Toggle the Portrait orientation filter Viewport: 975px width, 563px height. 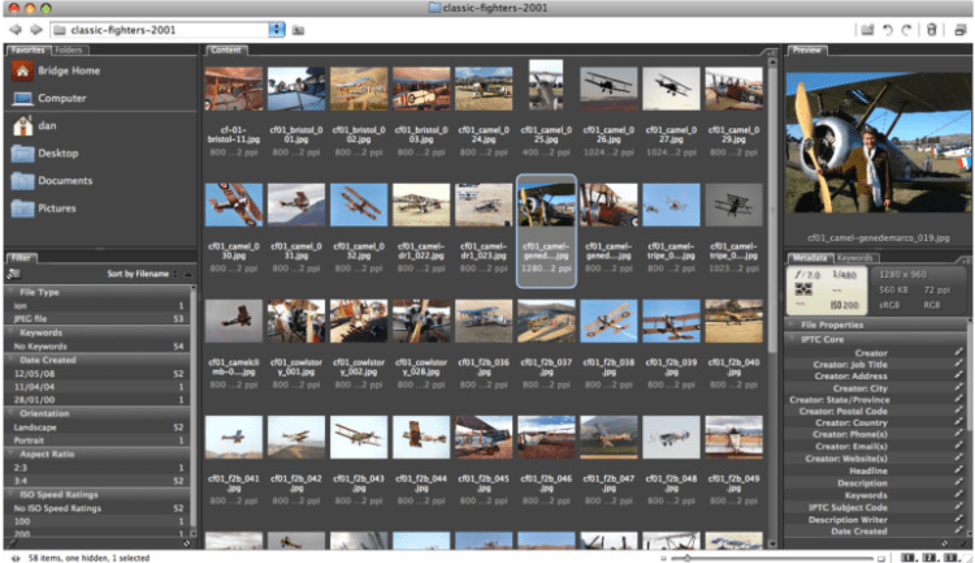pos(95,440)
